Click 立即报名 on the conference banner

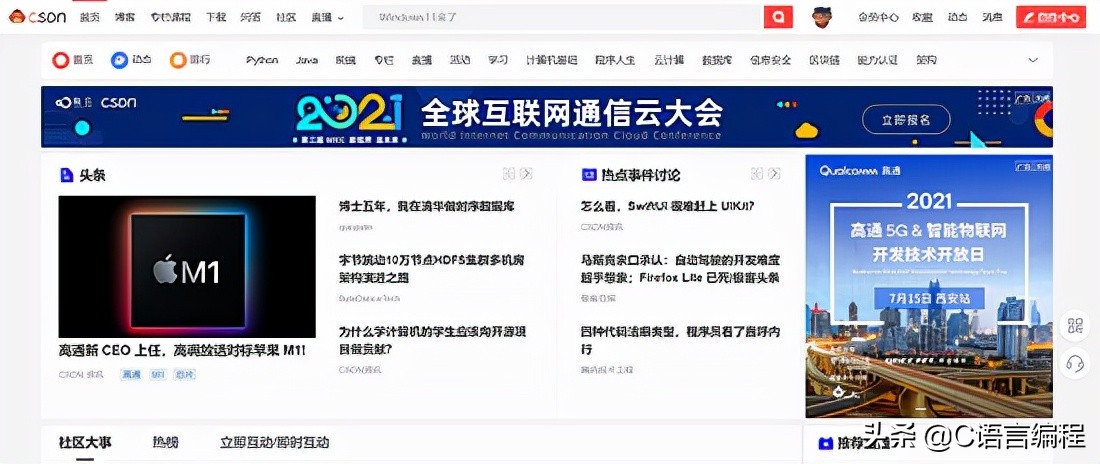pos(906,119)
